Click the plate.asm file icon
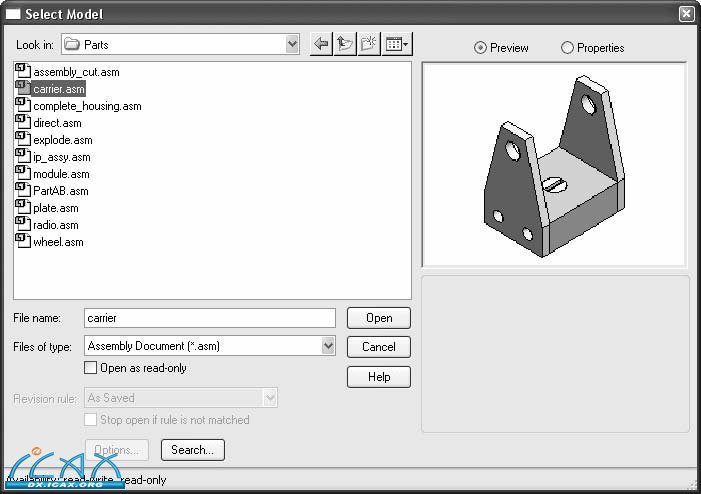Viewport: 701px width, 494px height. coord(23,207)
